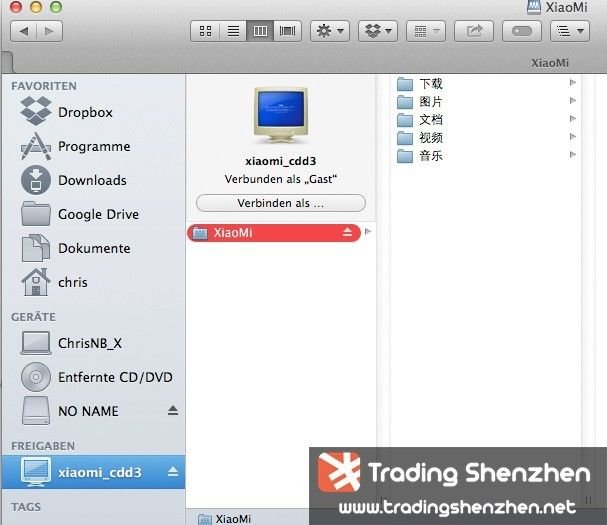Switch to icon view

tap(205, 31)
